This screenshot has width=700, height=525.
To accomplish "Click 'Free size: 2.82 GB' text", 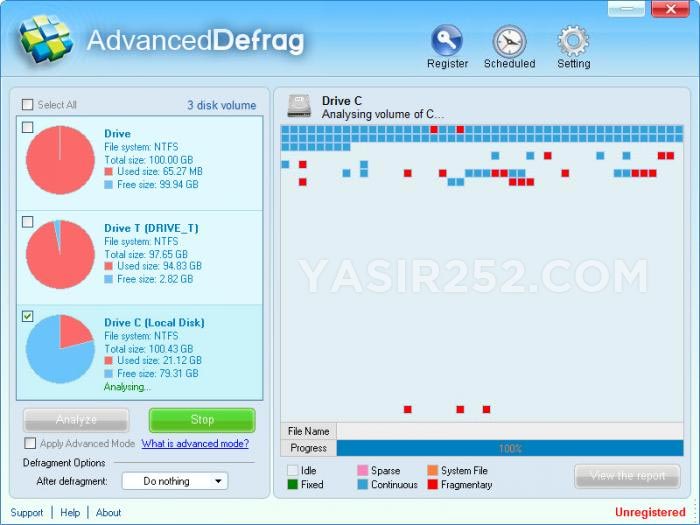I will pyautogui.click(x=155, y=279).
